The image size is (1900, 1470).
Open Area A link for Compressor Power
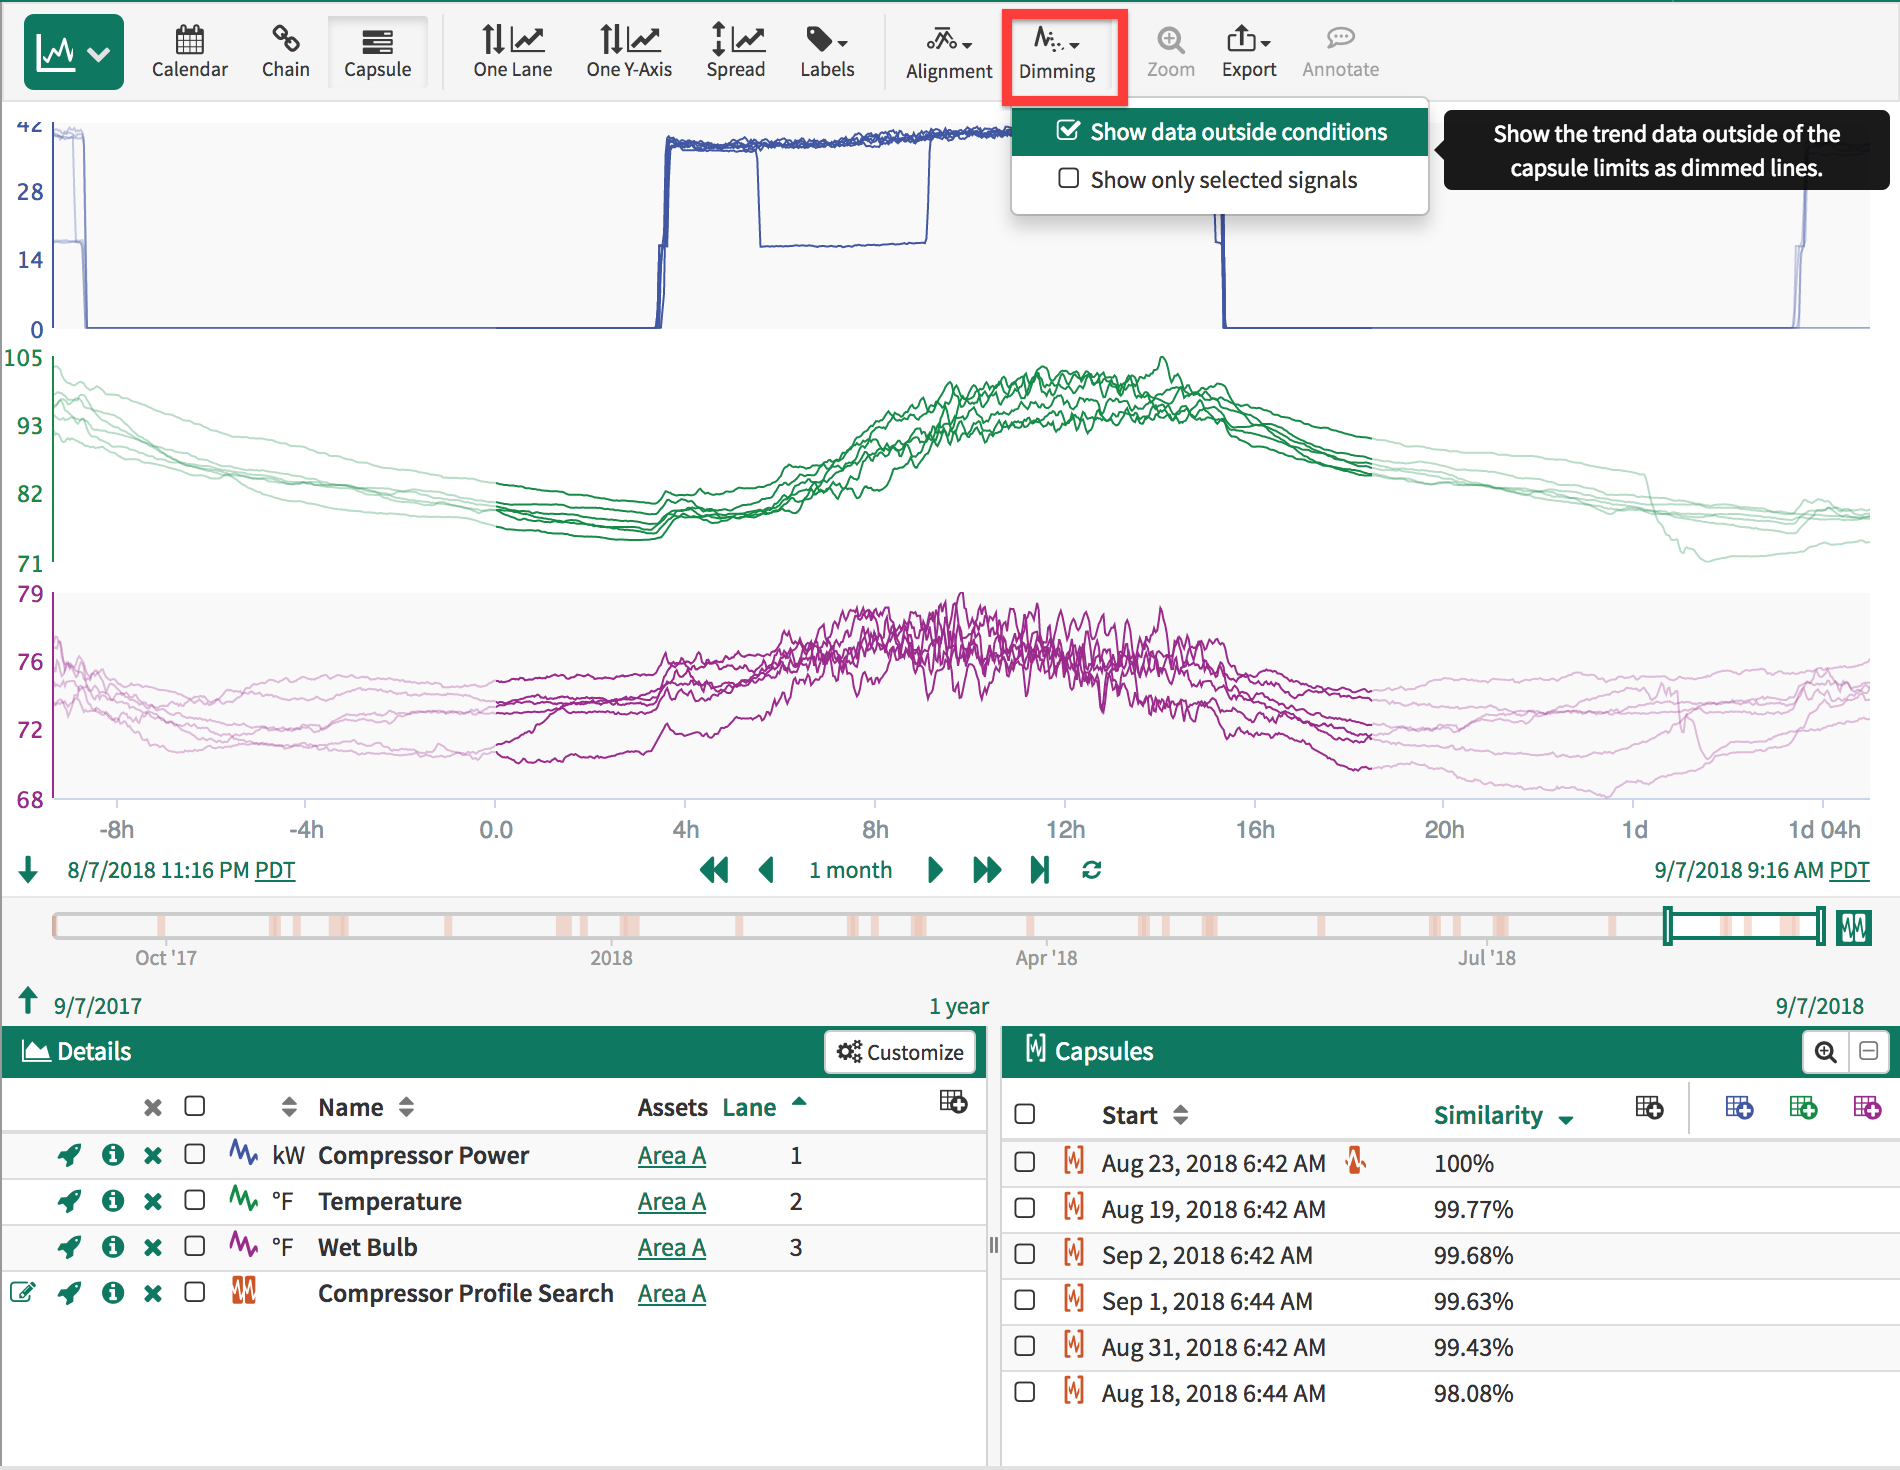[x=671, y=1156]
